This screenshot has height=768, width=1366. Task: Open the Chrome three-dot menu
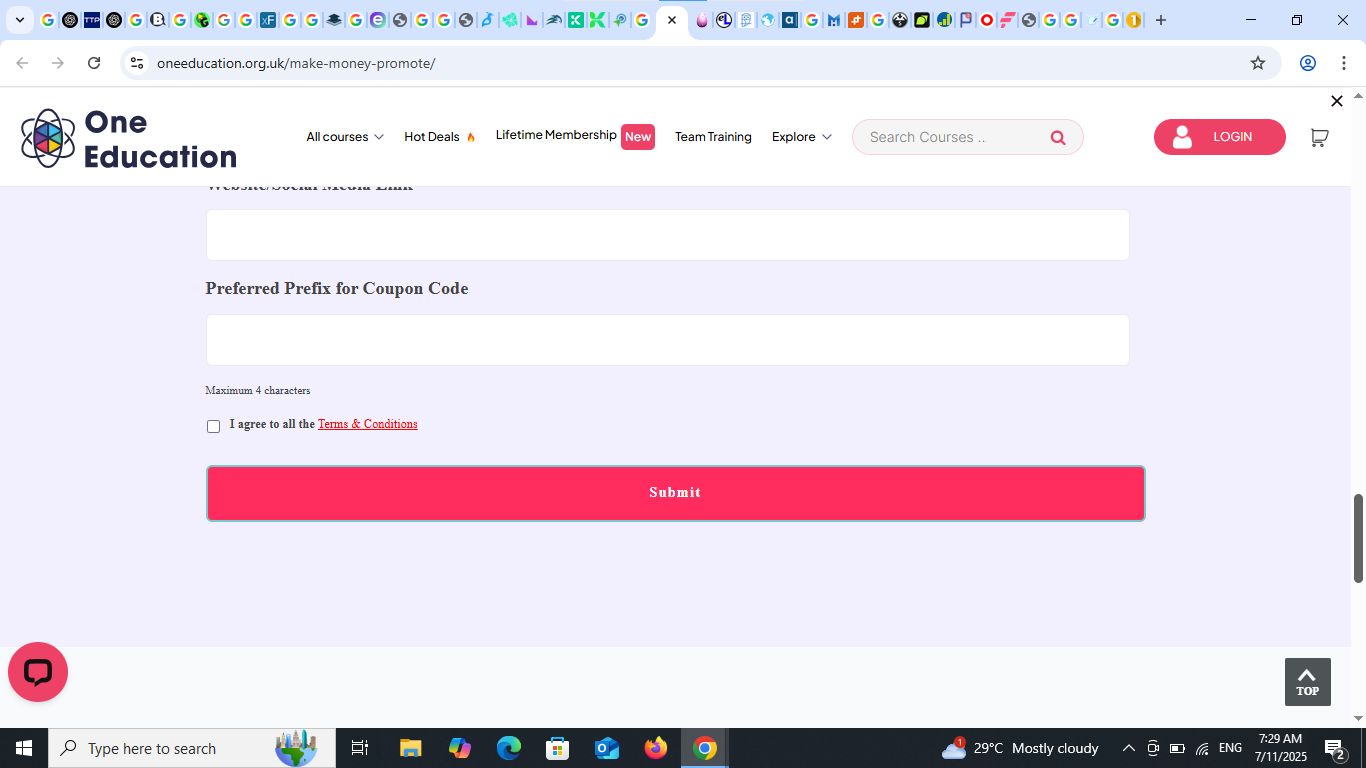pyautogui.click(x=1344, y=63)
